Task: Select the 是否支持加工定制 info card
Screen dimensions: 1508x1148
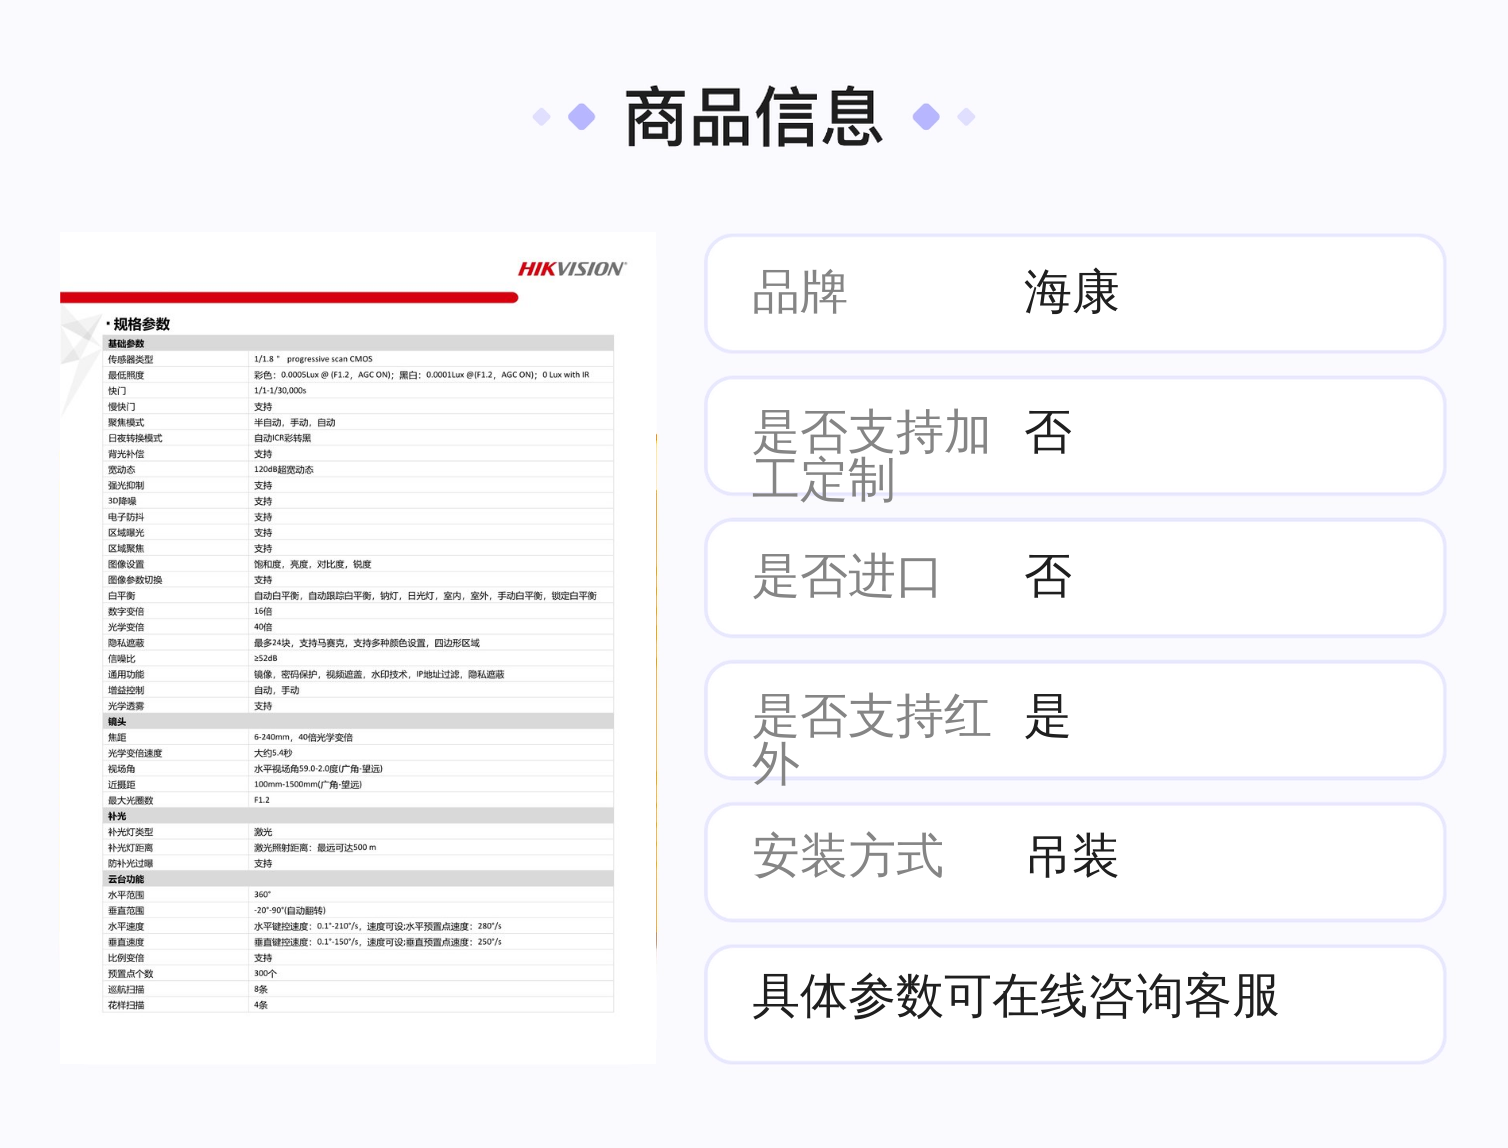Action: (1075, 435)
